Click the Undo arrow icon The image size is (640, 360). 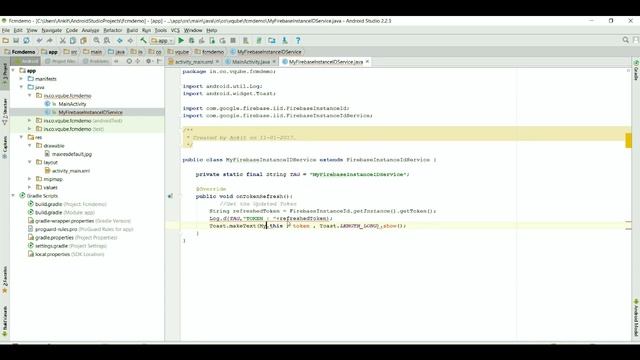click(39, 40)
